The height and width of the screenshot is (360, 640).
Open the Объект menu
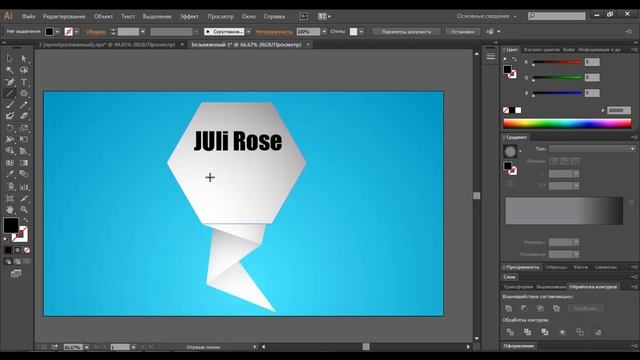point(103,16)
